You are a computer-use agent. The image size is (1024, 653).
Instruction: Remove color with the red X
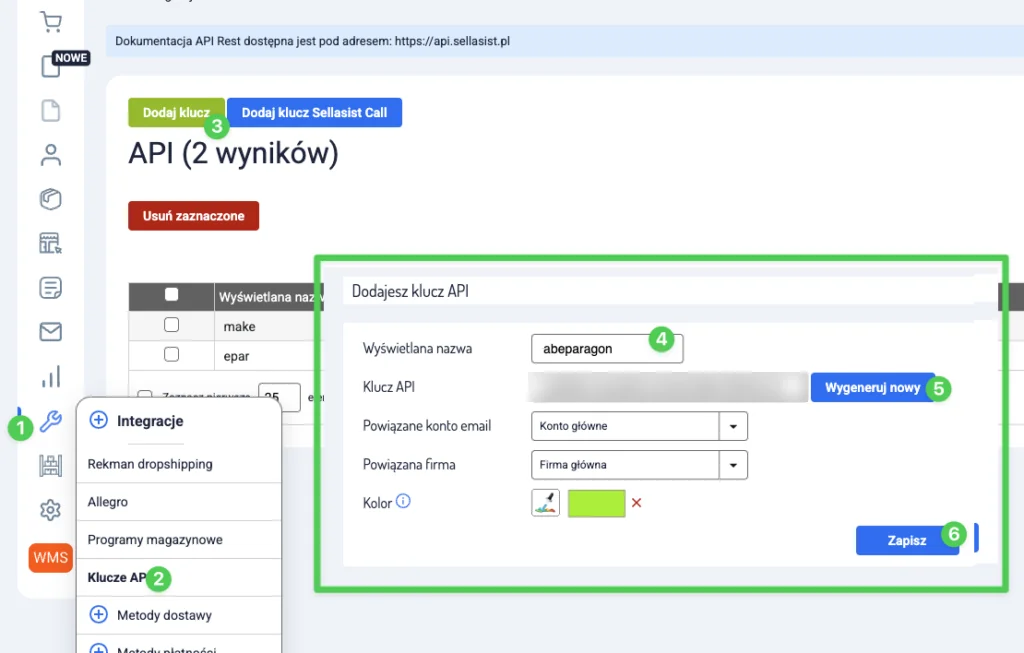pyautogui.click(x=637, y=503)
